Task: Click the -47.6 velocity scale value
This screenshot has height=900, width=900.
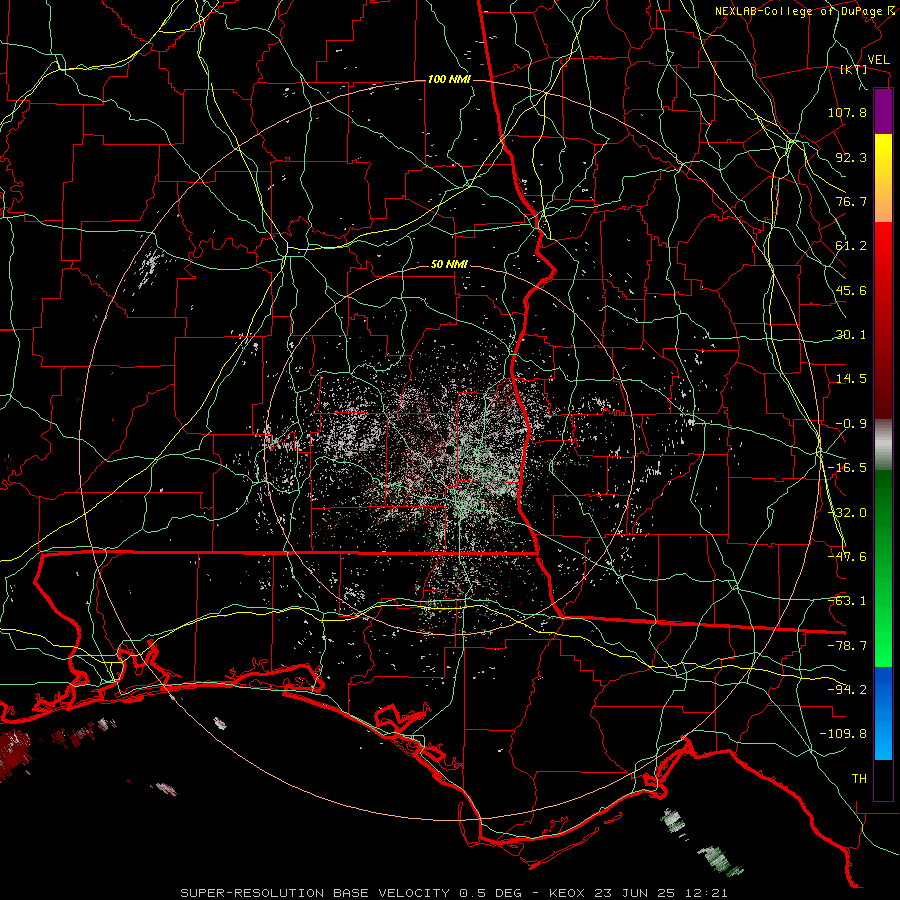Action: 847,557
